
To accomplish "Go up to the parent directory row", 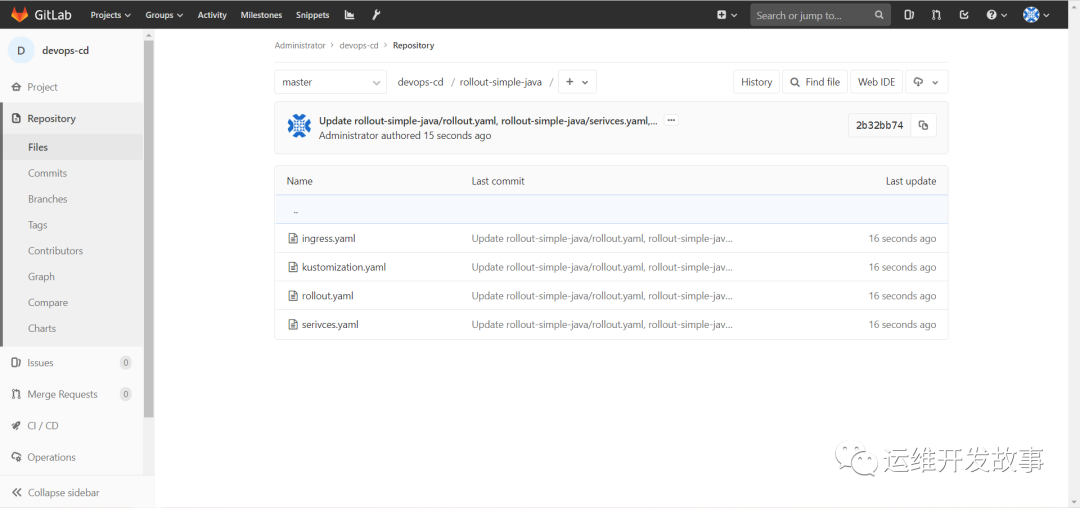I will click(611, 209).
